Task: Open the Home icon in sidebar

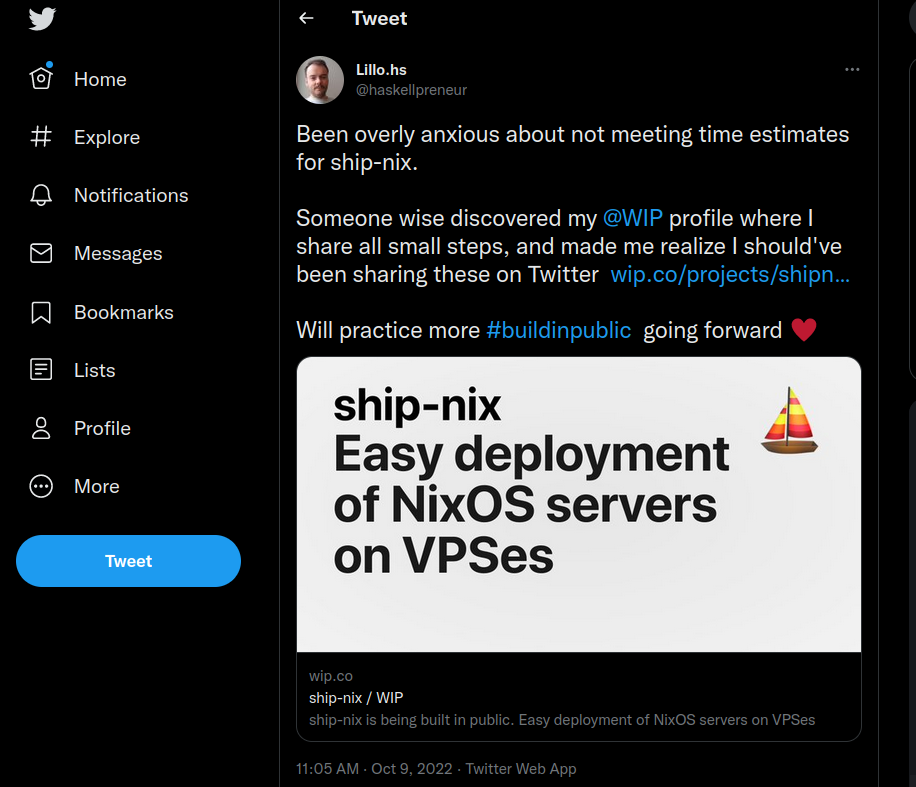Action: click(41, 79)
